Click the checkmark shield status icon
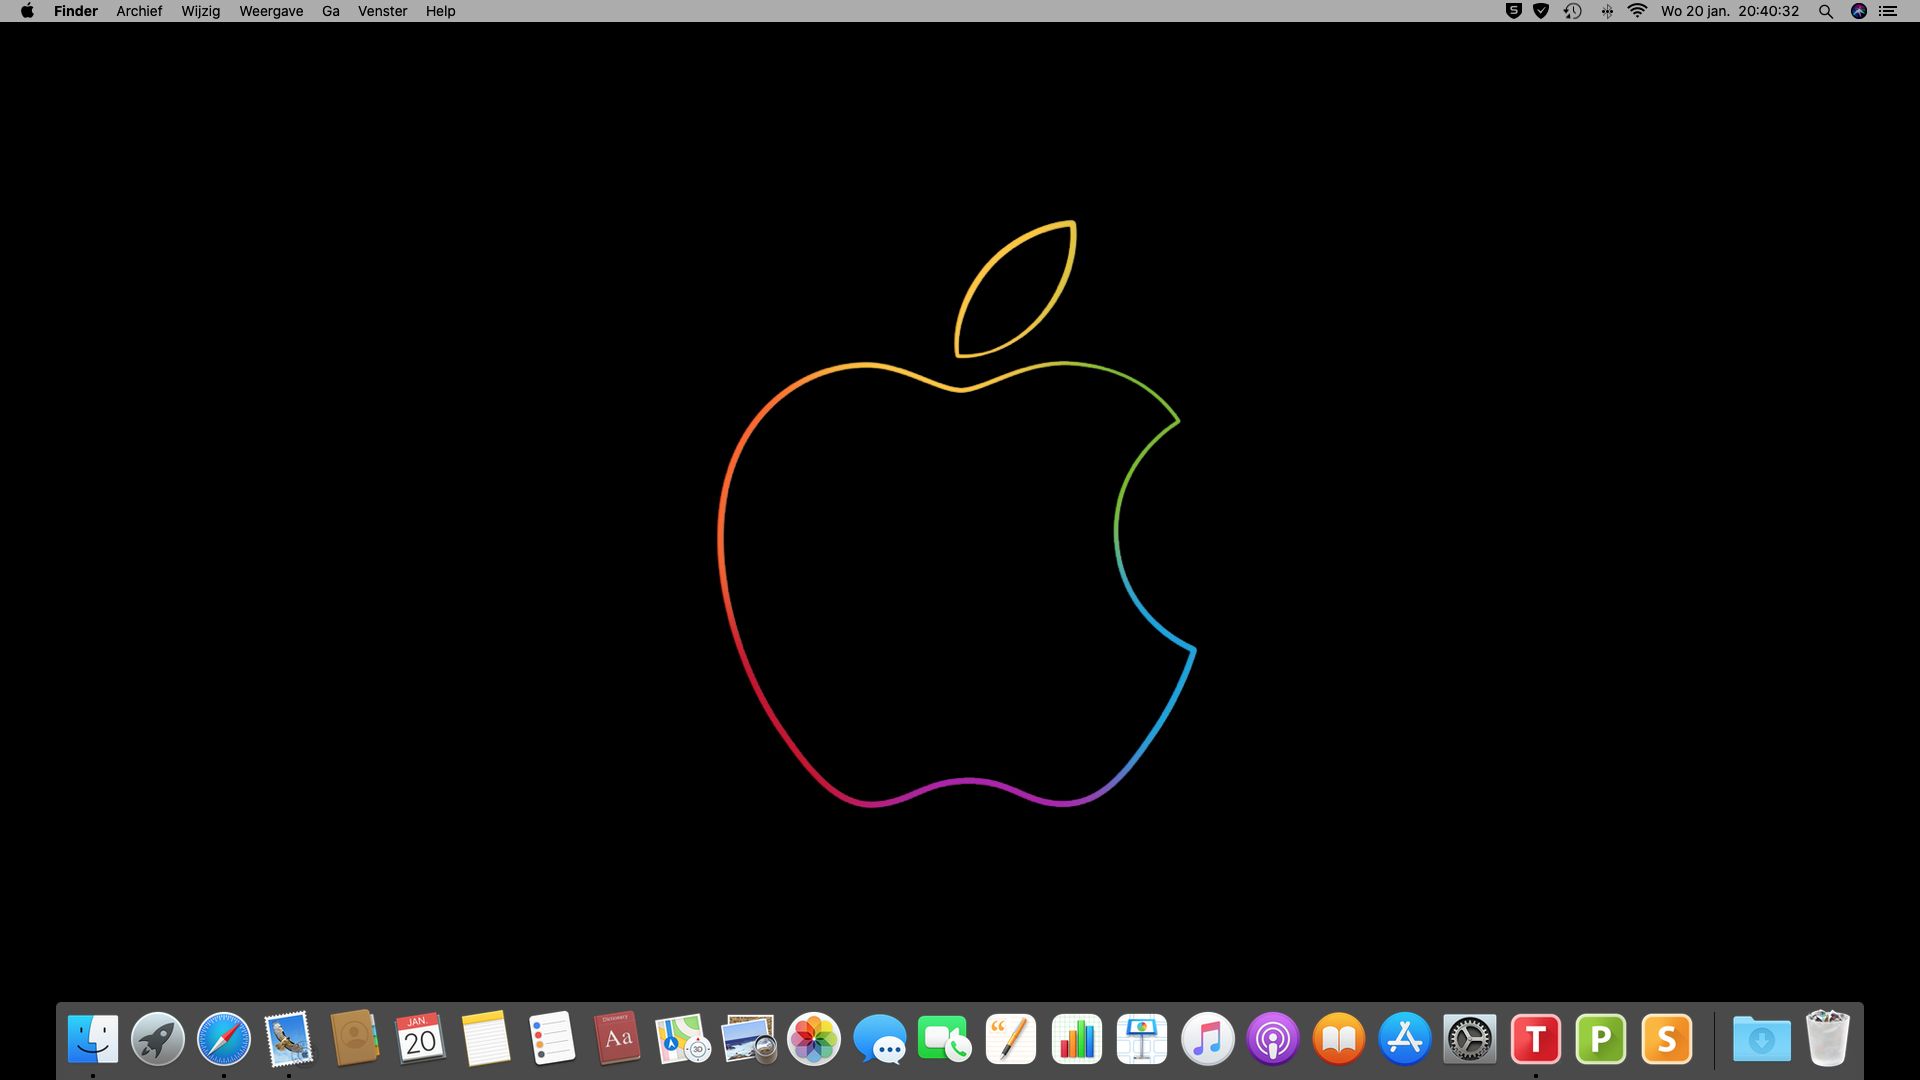 click(x=1541, y=11)
